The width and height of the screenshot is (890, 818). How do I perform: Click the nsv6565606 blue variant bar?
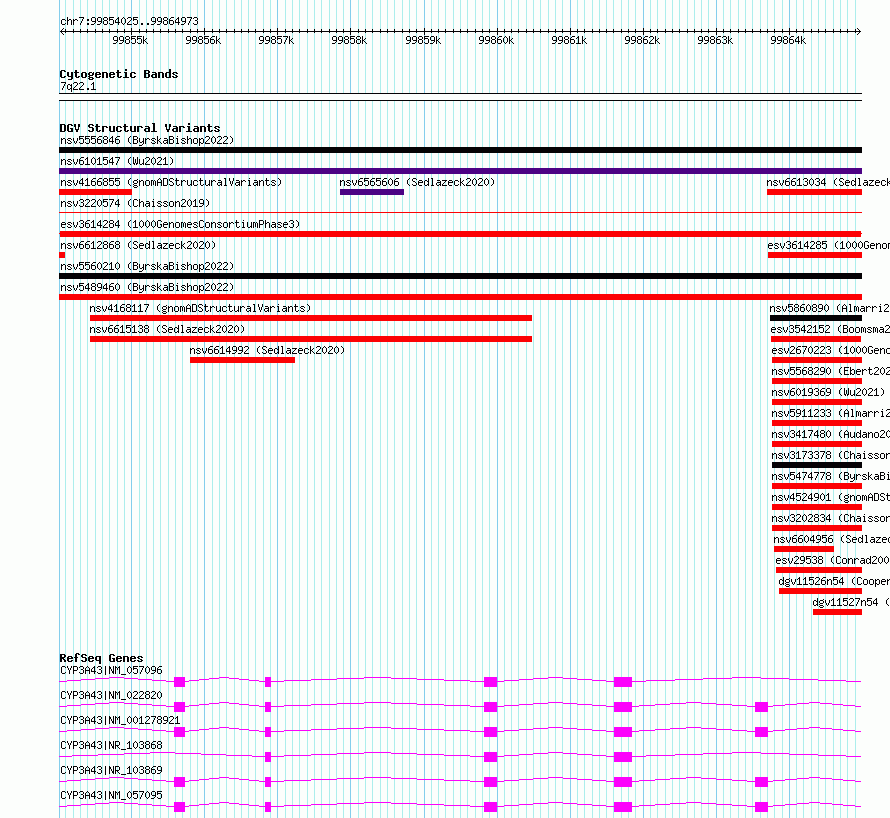click(x=371, y=192)
